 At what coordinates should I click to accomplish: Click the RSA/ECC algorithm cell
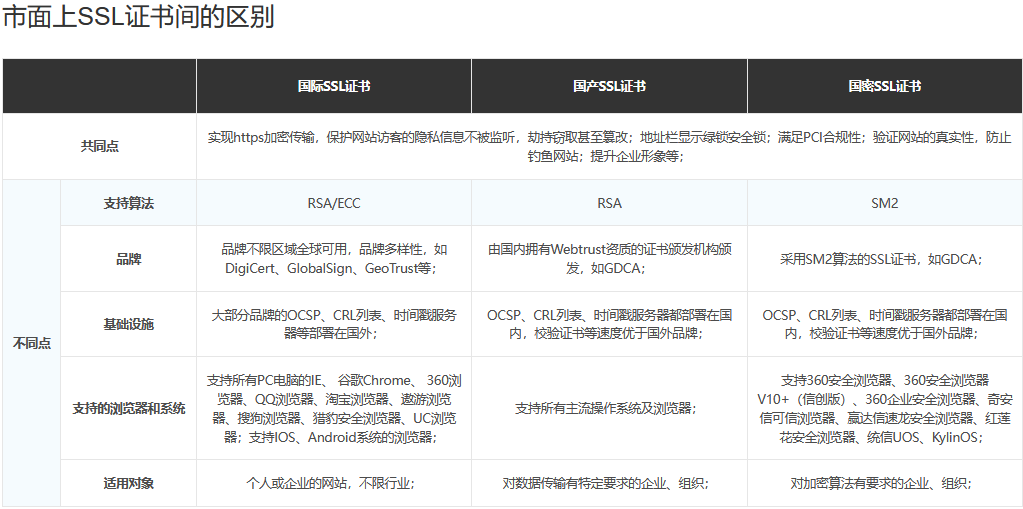[334, 203]
